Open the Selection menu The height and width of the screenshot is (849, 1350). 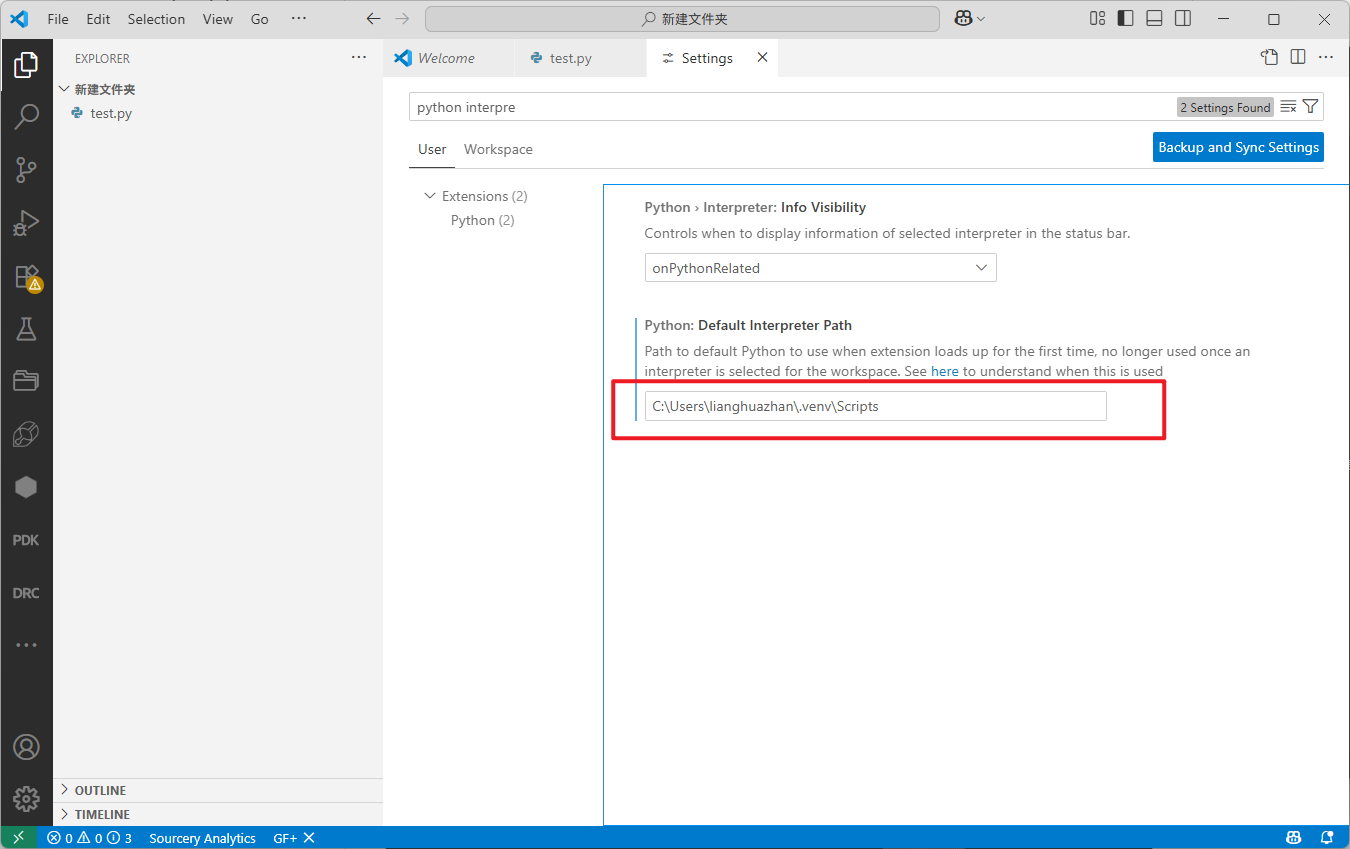(x=156, y=19)
